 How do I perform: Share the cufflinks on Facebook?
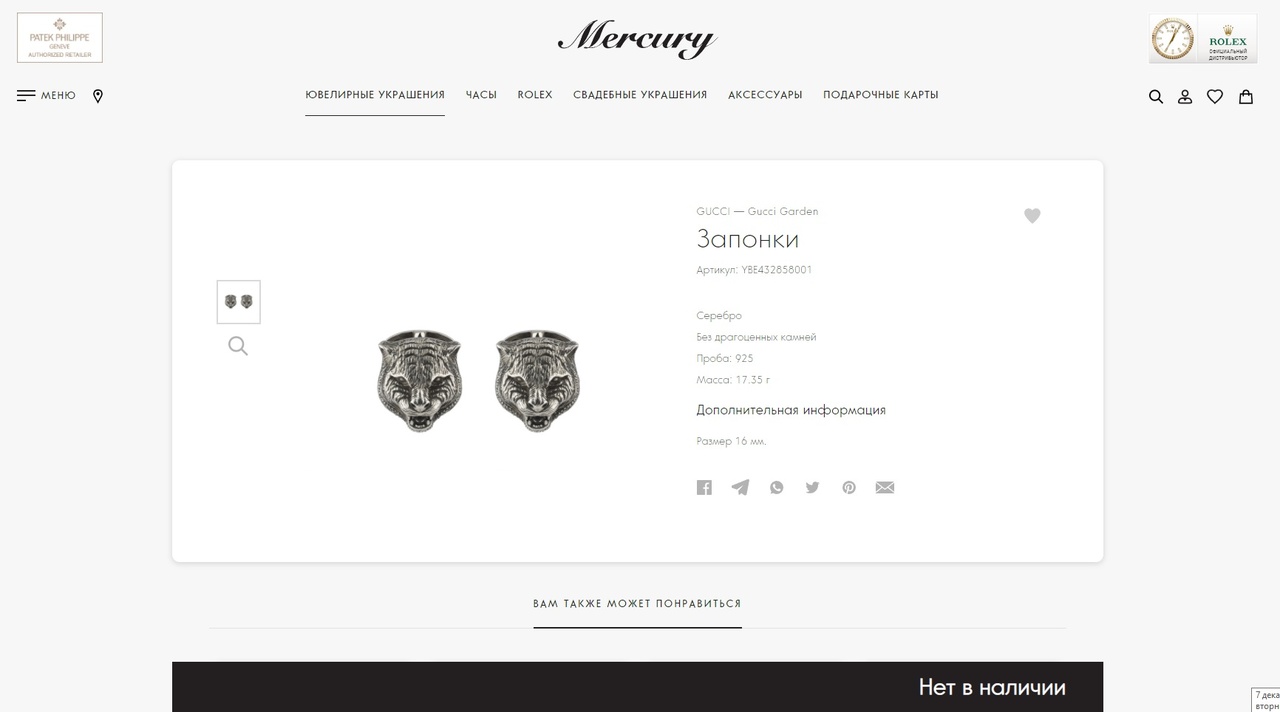tap(704, 488)
